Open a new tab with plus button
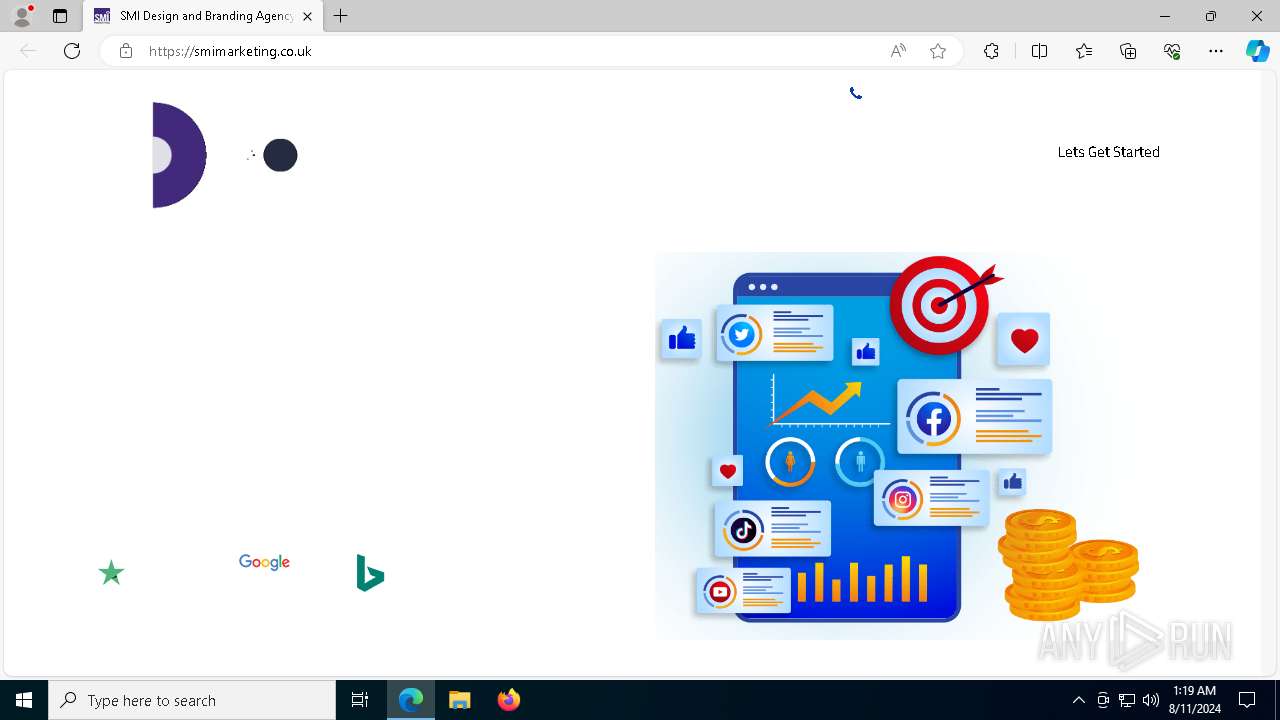 pyautogui.click(x=341, y=16)
